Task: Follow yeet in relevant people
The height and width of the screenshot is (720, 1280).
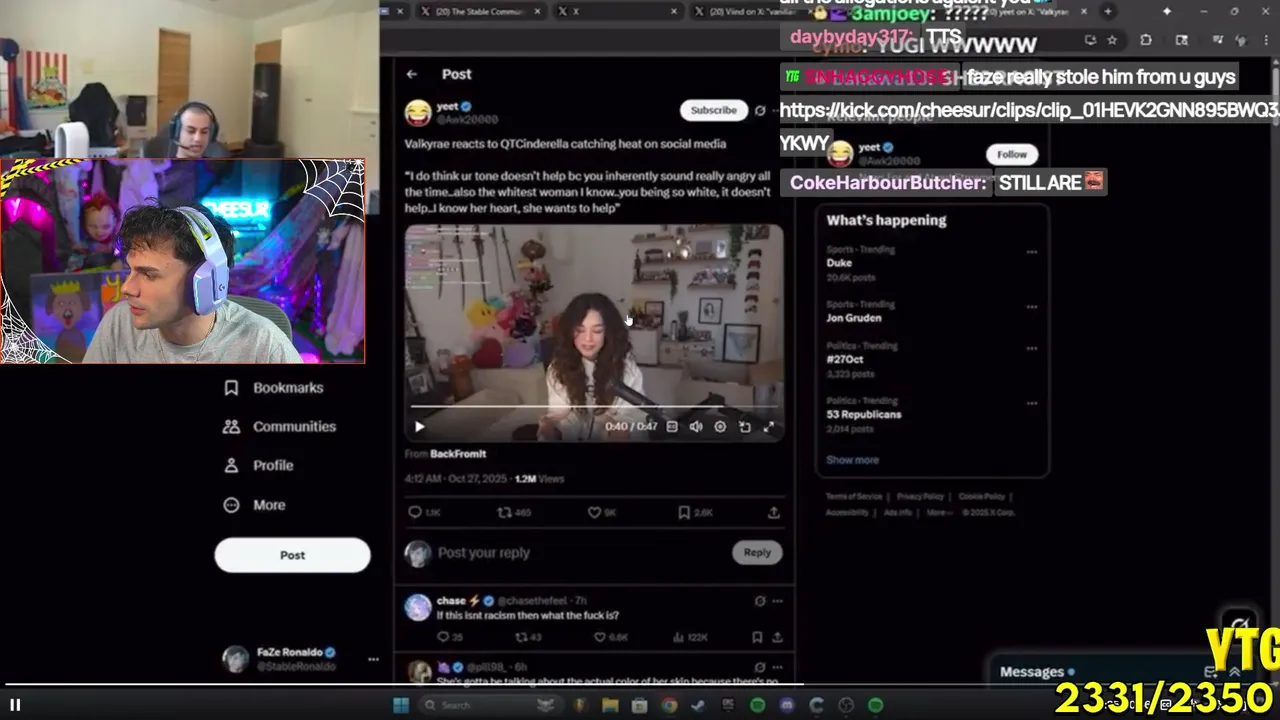Action: coord(1011,154)
